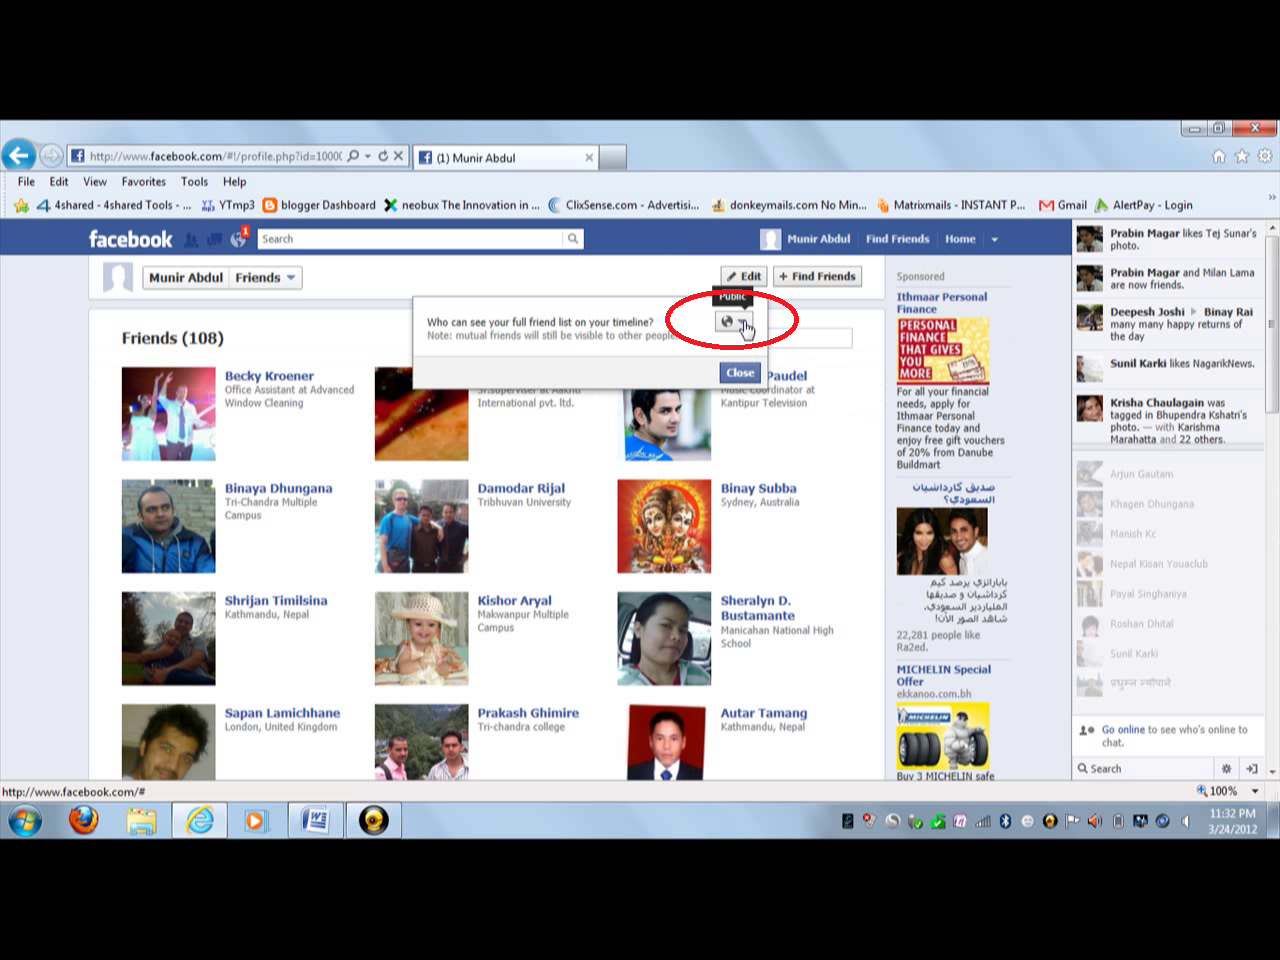Click Find Friends in blue top bar
Screen dimensions: 1280x960
(x=897, y=239)
